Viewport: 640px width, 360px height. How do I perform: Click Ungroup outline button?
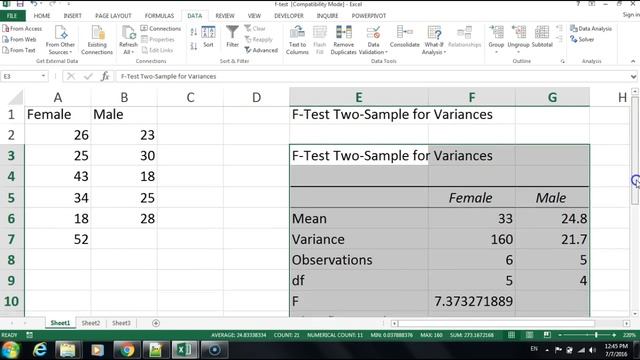click(x=518, y=39)
